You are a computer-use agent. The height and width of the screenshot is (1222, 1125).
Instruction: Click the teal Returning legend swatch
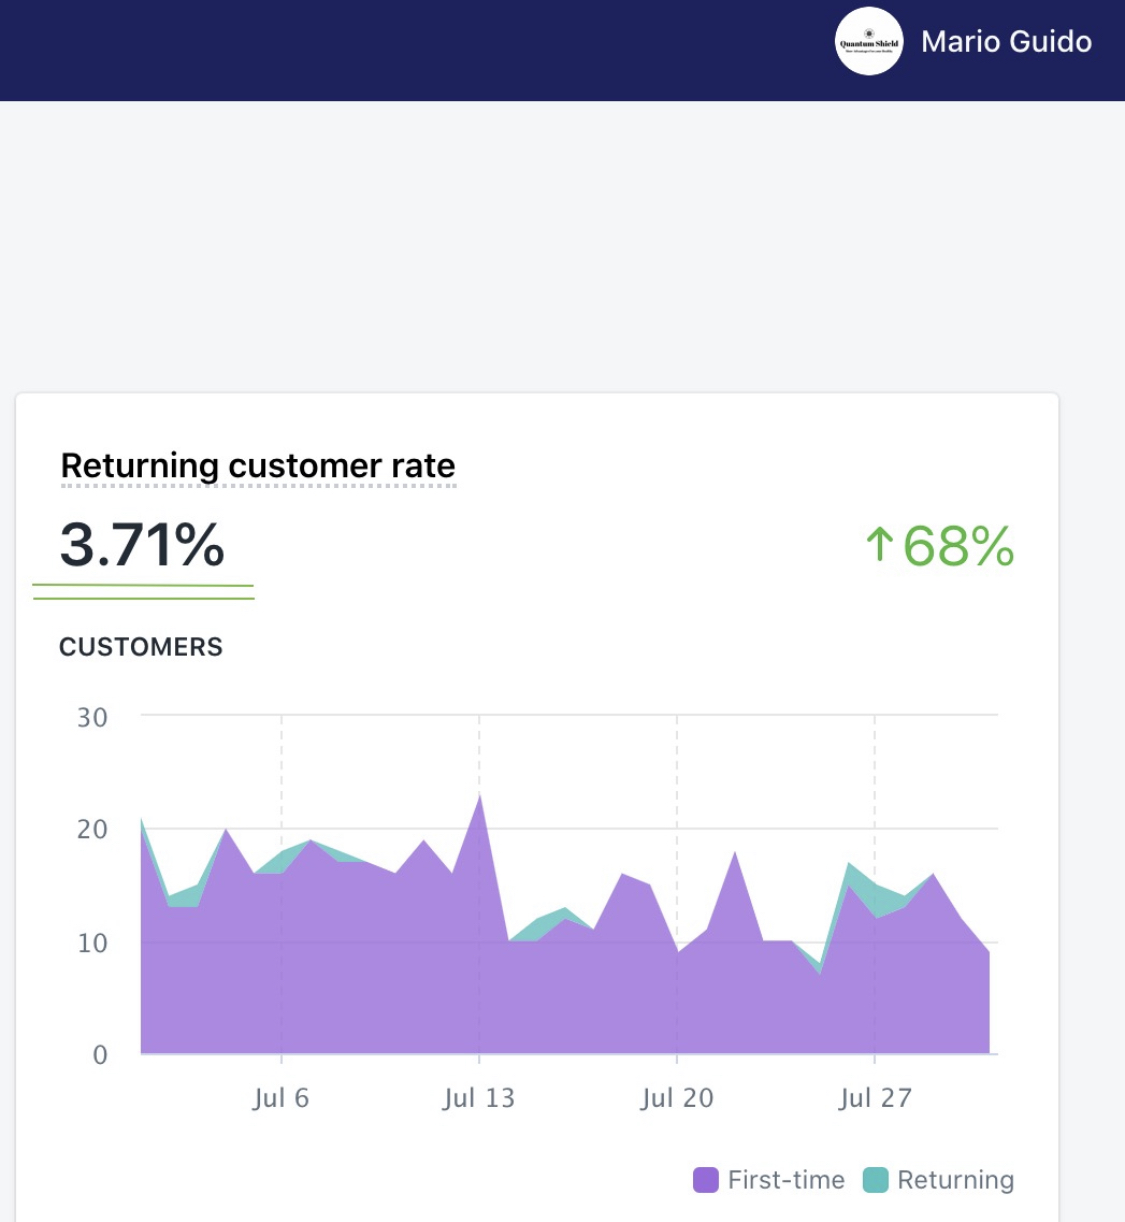[875, 1180]
